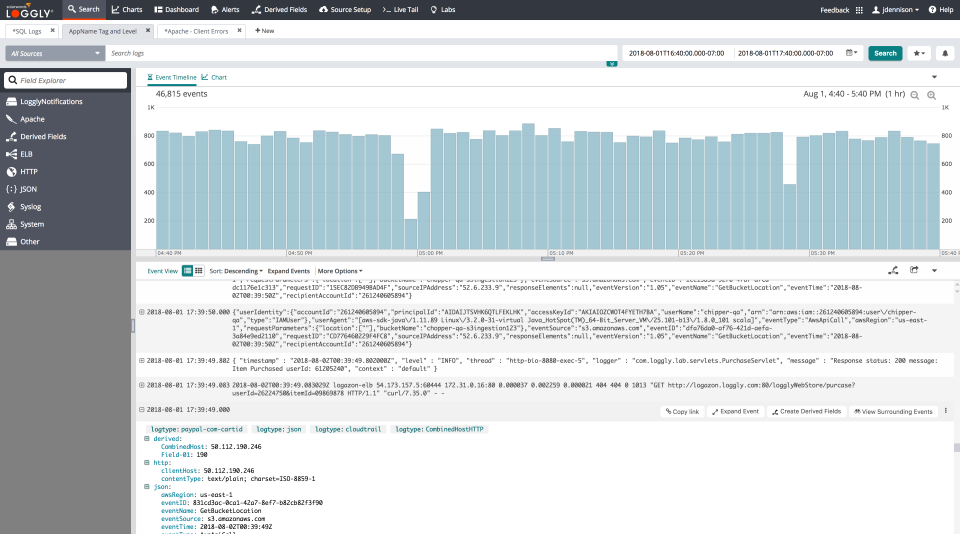Switch to list event view
Viewport: 960px width, 534px height.
tap(187, 271)
